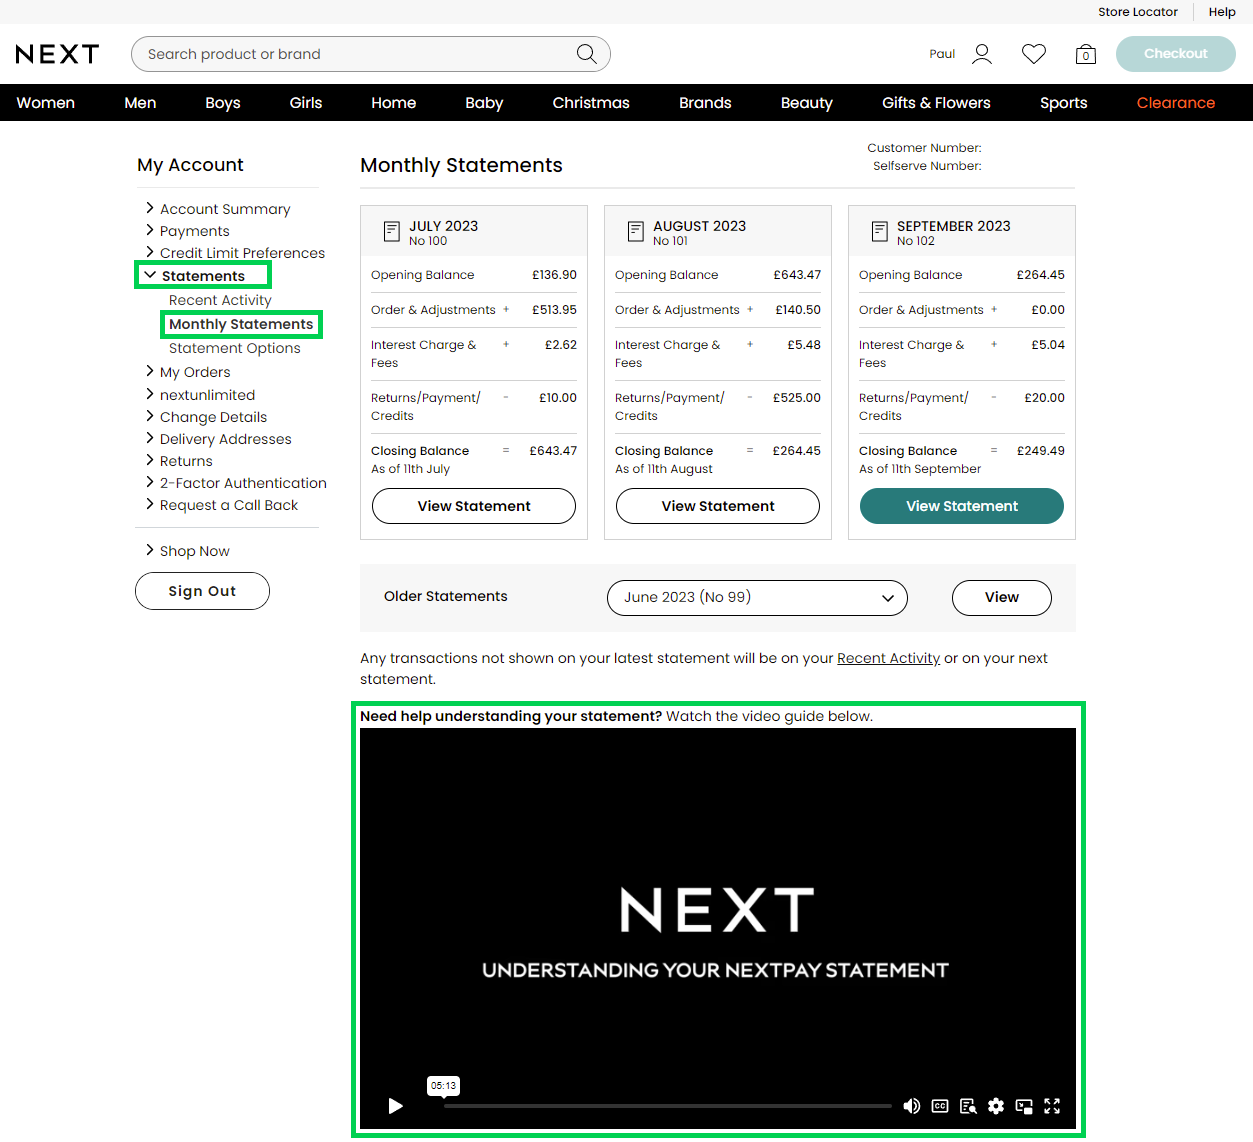Enable picture-in-picture for the video
This screenshot has width=1253, height=1142.
(x=1024, y=1106)
